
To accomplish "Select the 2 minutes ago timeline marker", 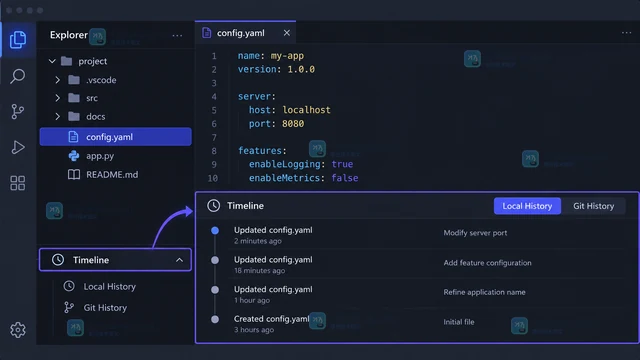I will [215, 231].
